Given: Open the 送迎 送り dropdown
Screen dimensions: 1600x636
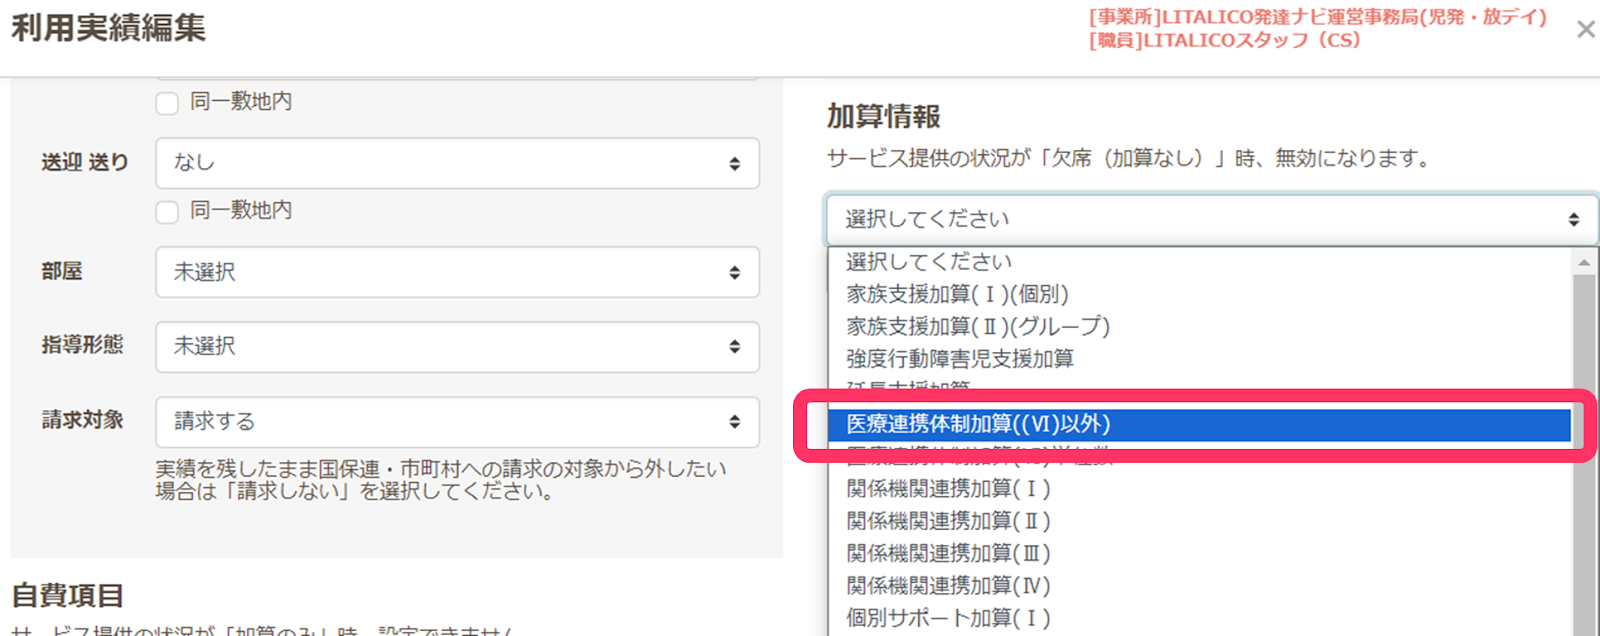Looking at the screenshot, I should 457,163.
